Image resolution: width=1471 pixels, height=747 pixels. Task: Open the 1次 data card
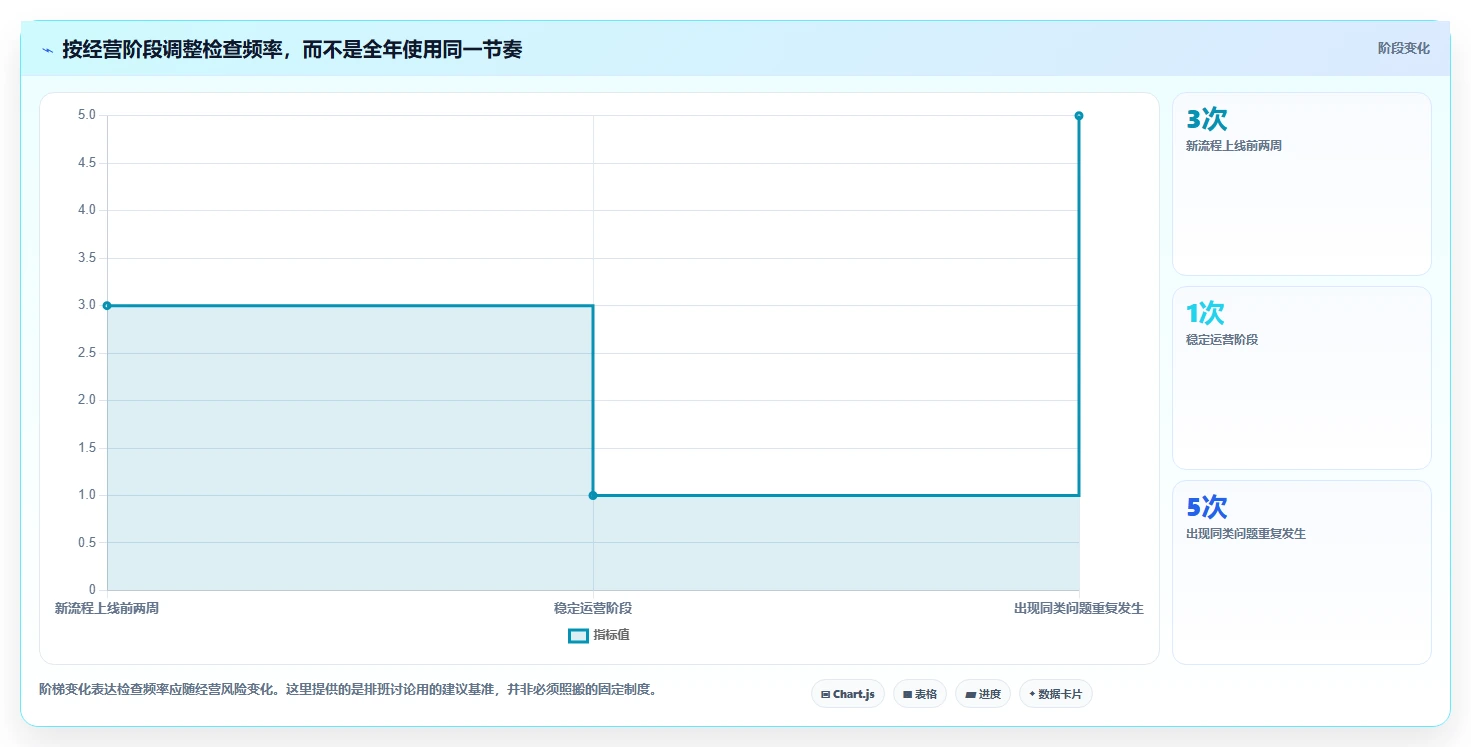1301,378
